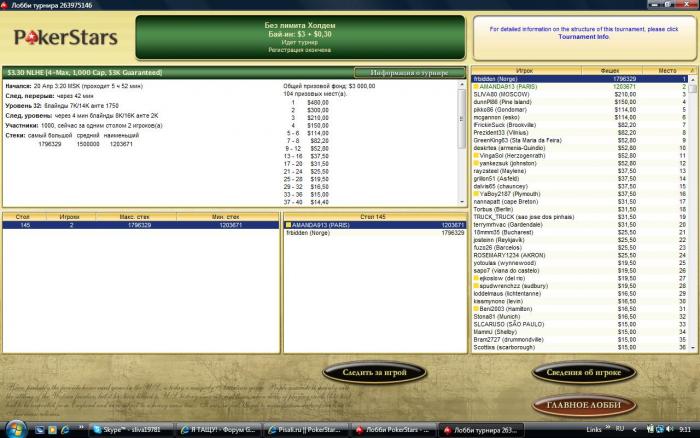Screen dimensions: 700x438
Task: Sort tables by 'Мин. стек' column header
Action: click(x=227, y=217)
